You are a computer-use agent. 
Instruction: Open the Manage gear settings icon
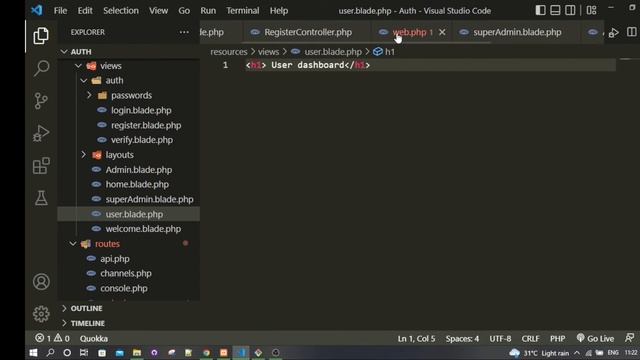tap(41, 314)
